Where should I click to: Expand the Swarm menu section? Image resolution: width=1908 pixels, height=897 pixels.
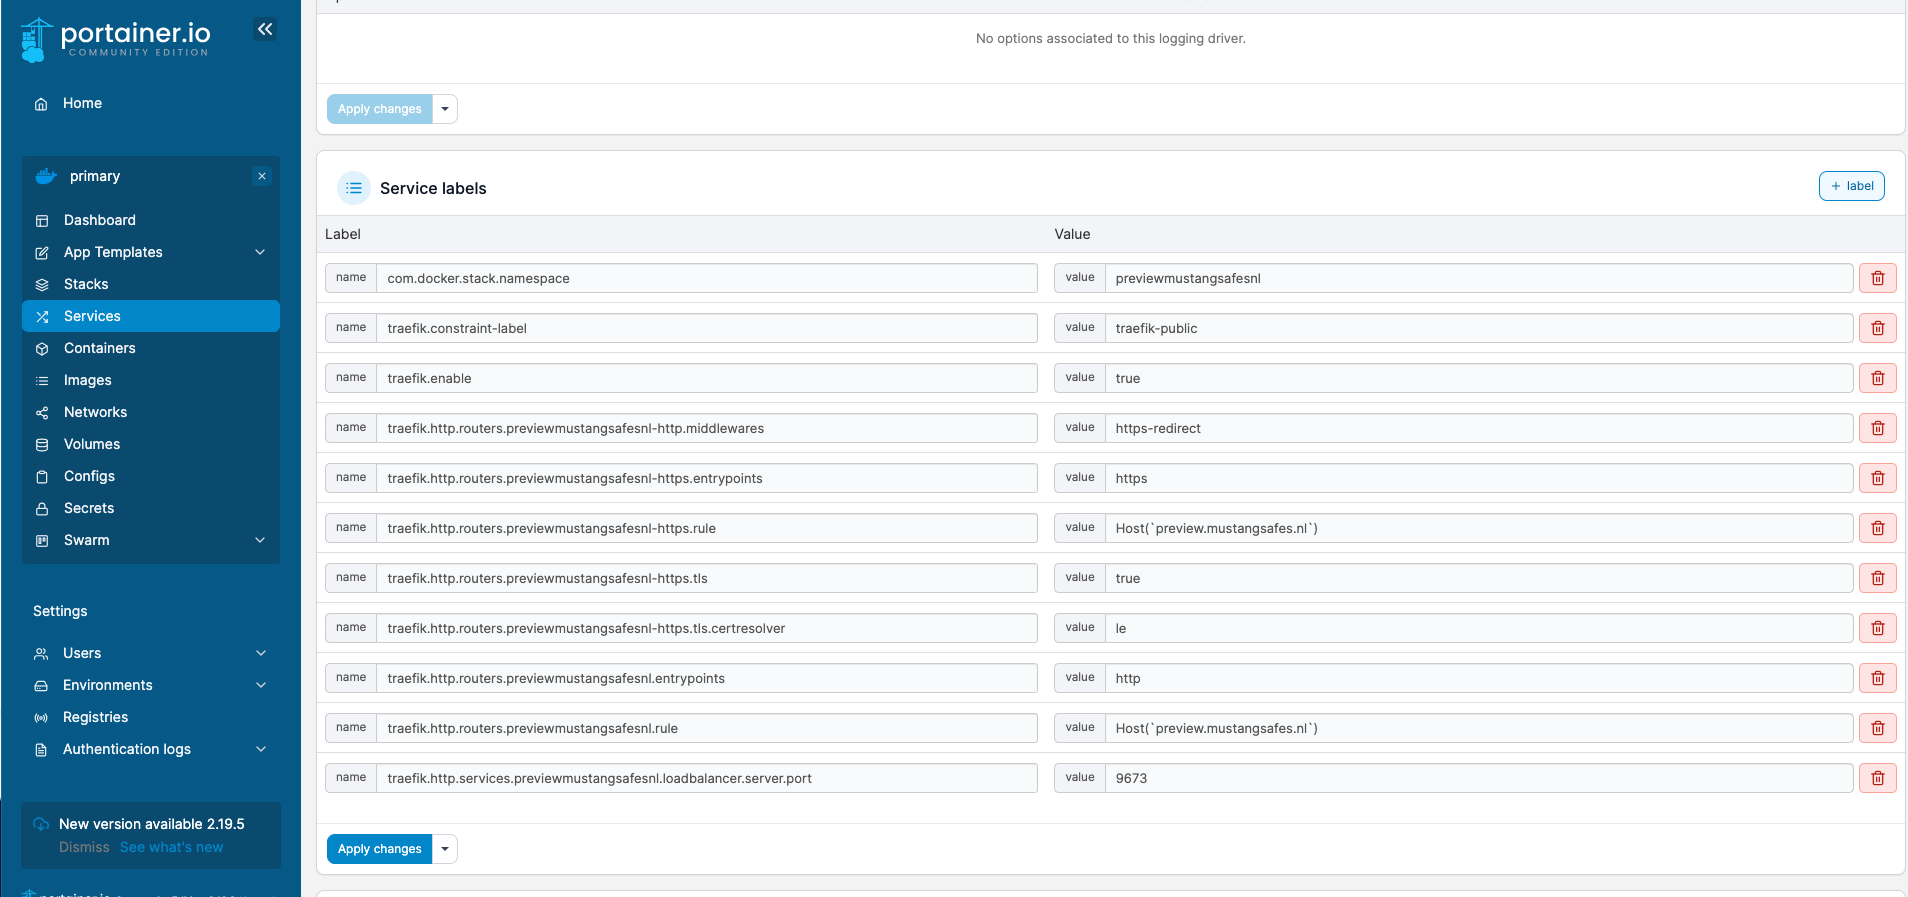point(260,540)
